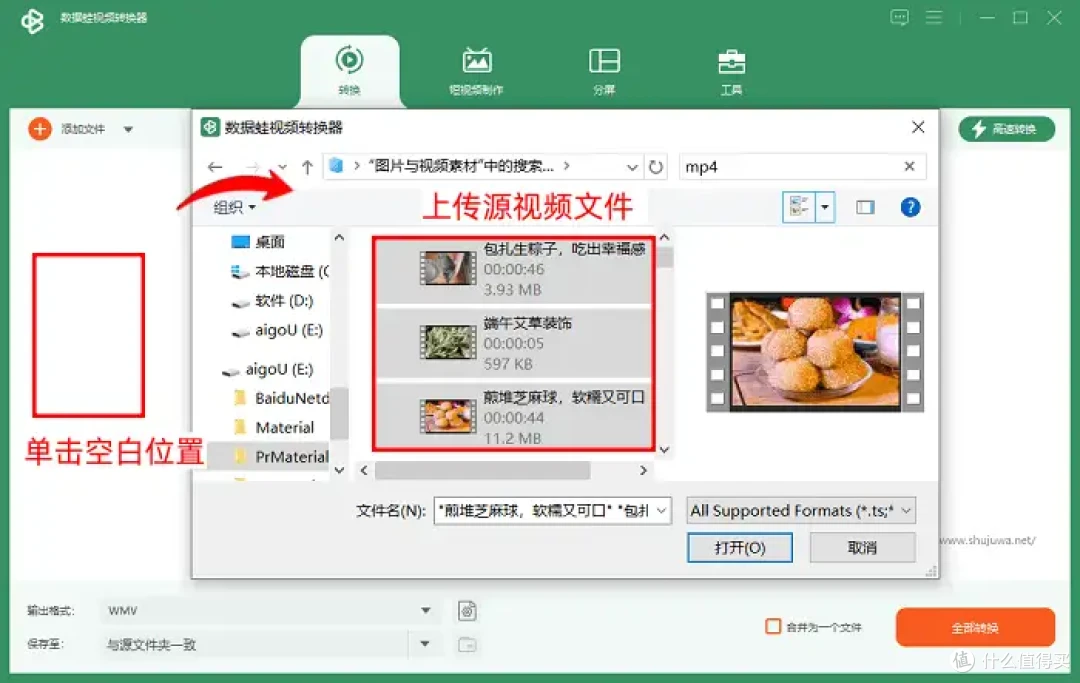Screen dimensions: 1080x683
Task: Open the help icon in dialog
Action: 910,207
